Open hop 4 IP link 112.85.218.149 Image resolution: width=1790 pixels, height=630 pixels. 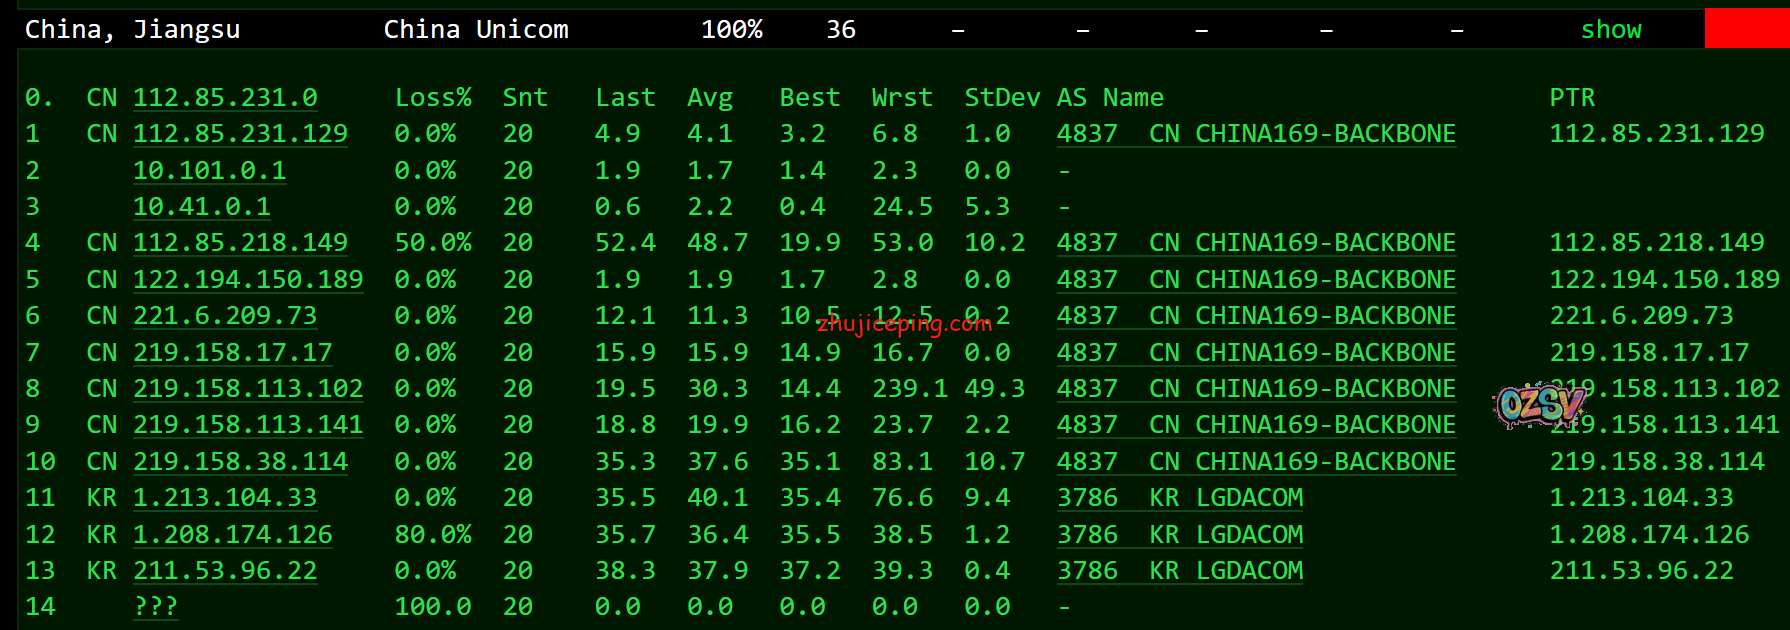(x=240, y=243)
